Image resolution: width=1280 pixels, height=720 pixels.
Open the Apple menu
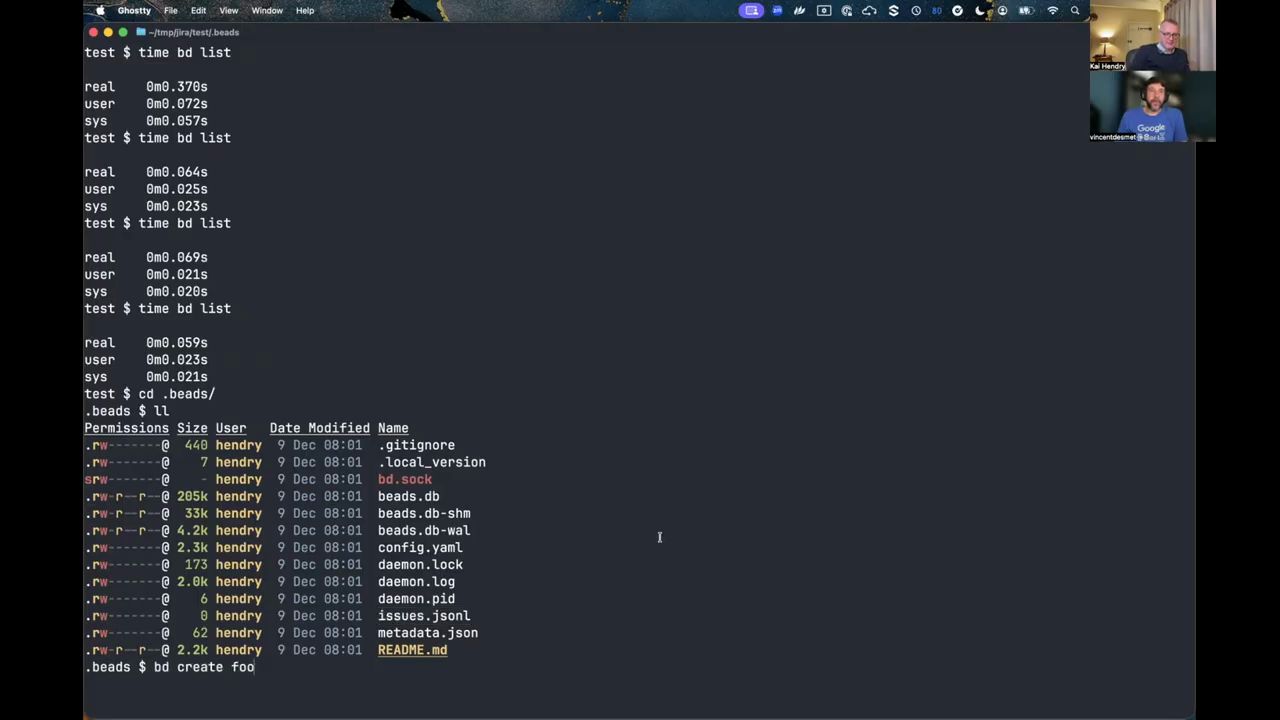pyautogui.click(x=100, y=11)
